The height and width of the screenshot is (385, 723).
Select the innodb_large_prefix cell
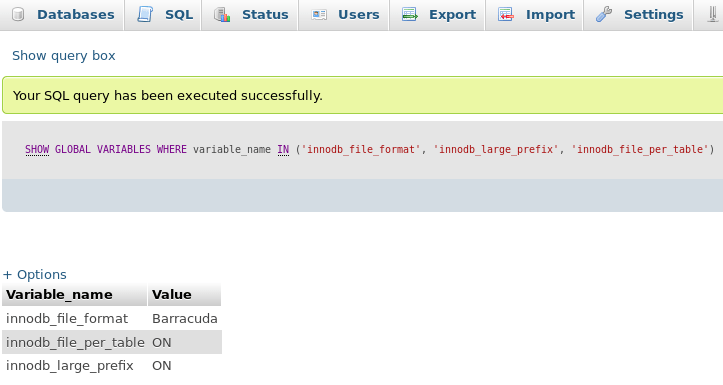(x=75, y=366)
